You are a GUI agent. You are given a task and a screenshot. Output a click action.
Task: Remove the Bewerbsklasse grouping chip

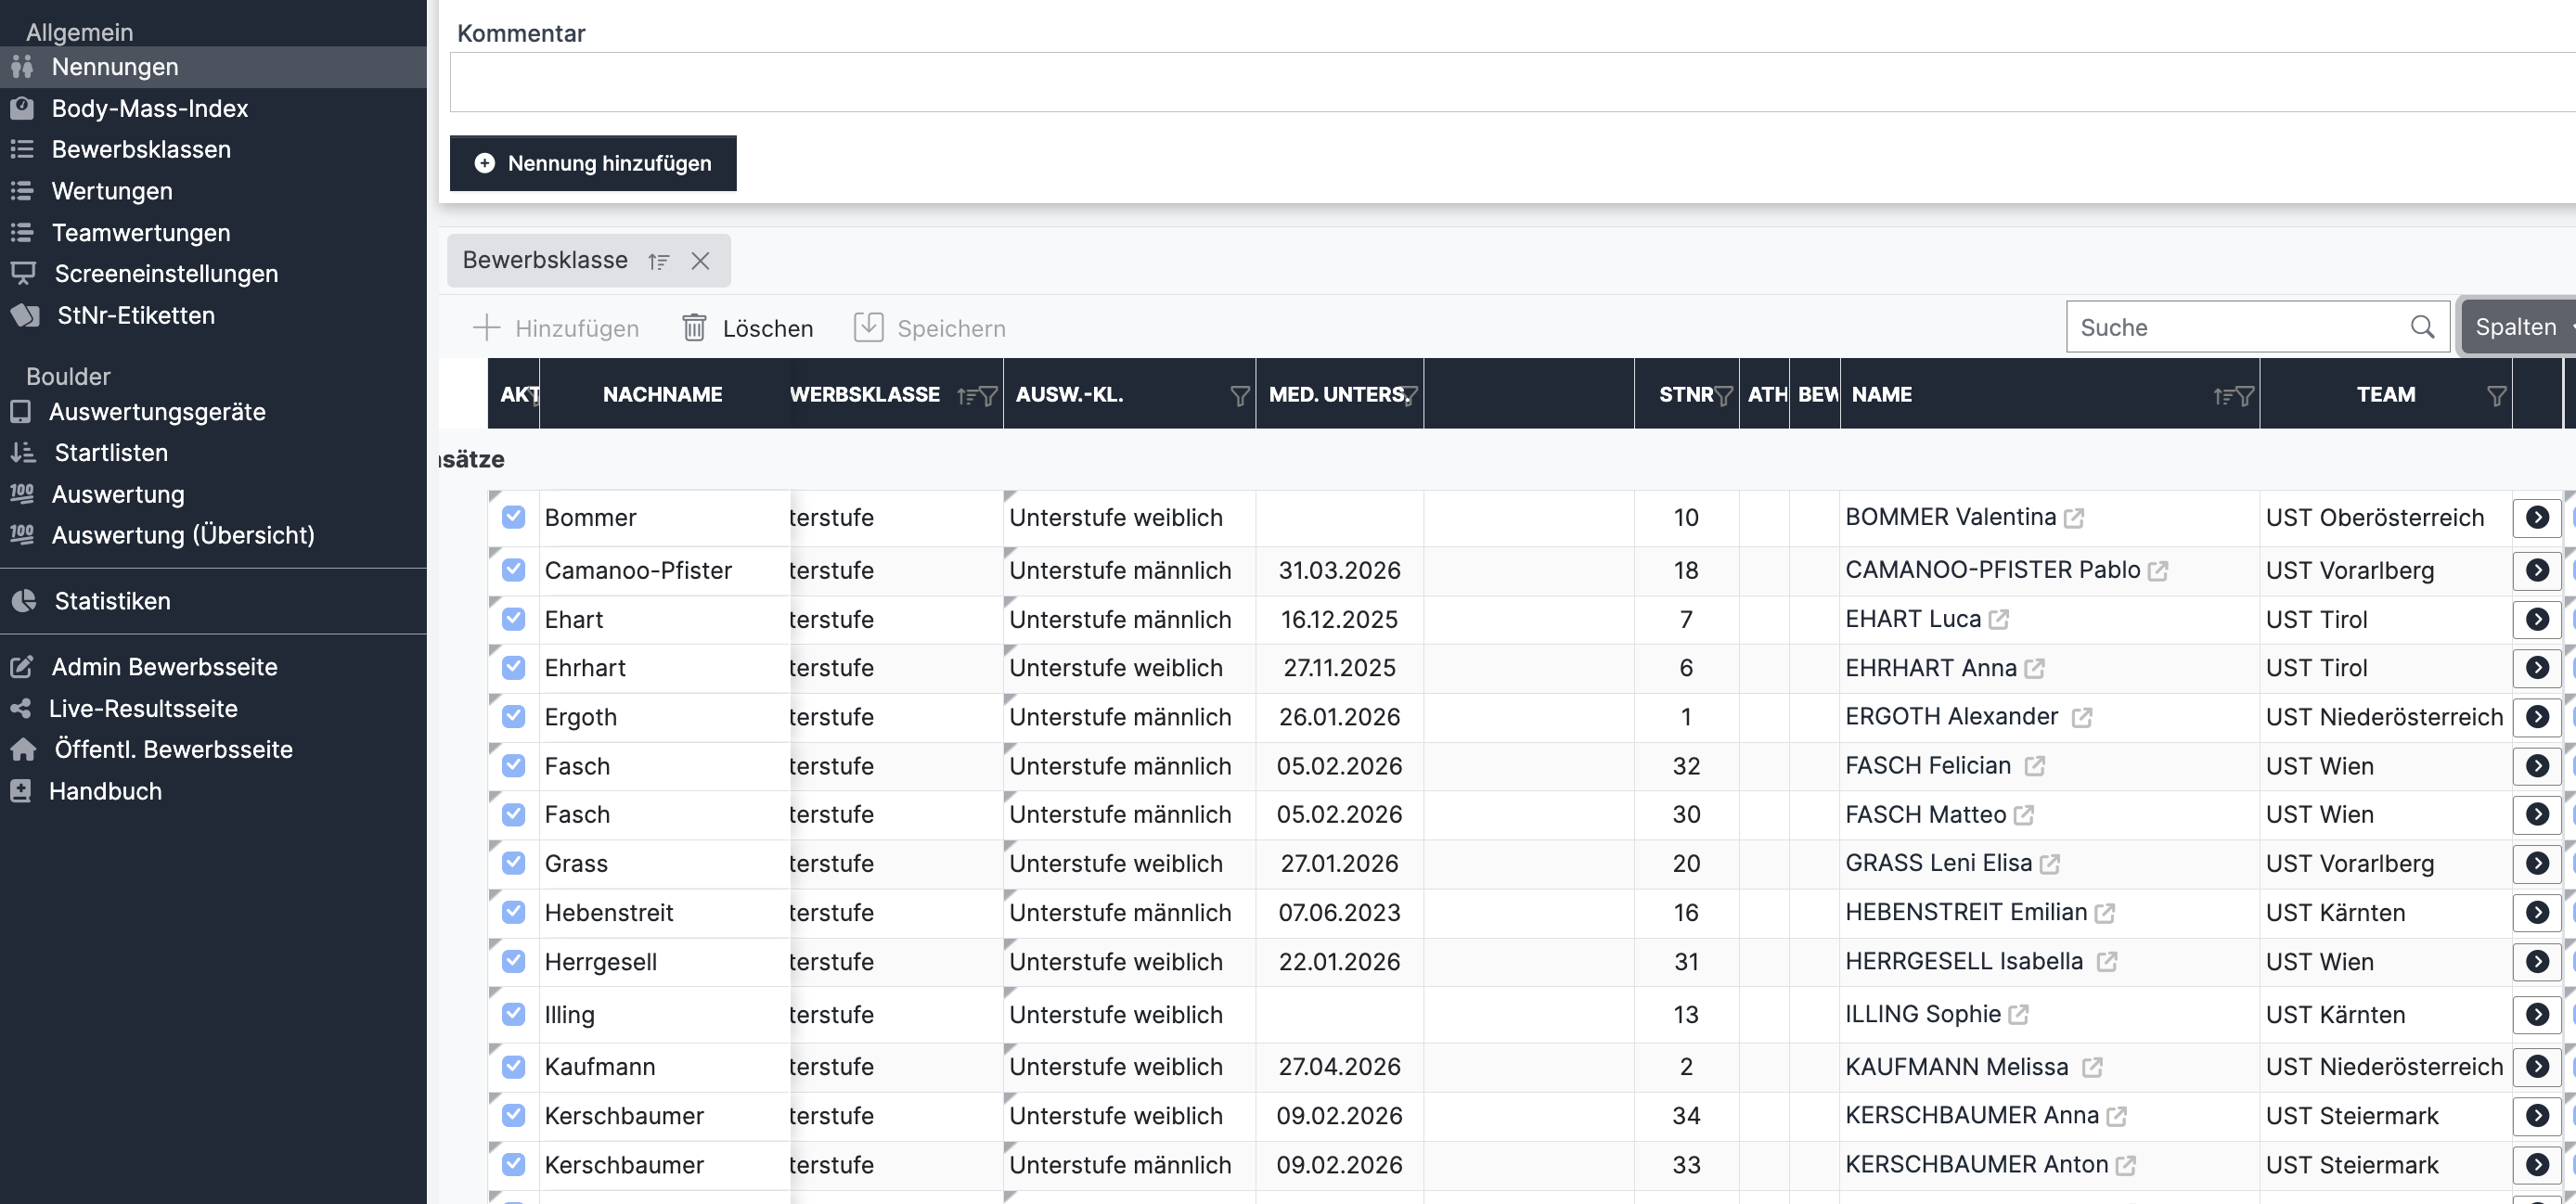(x=700, y=261)
